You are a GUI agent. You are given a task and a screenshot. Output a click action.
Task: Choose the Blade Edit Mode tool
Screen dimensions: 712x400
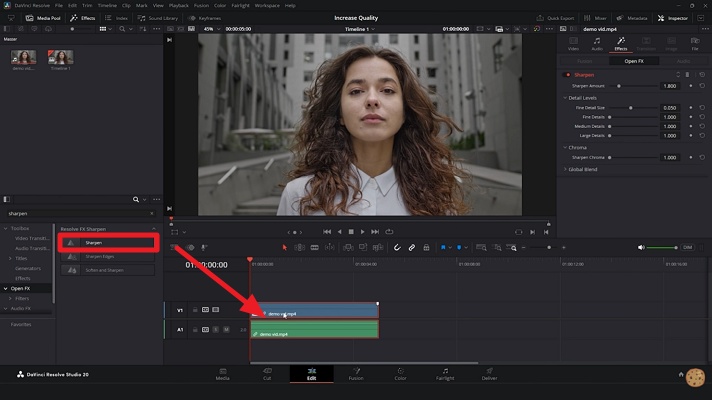tap(315, 247)
